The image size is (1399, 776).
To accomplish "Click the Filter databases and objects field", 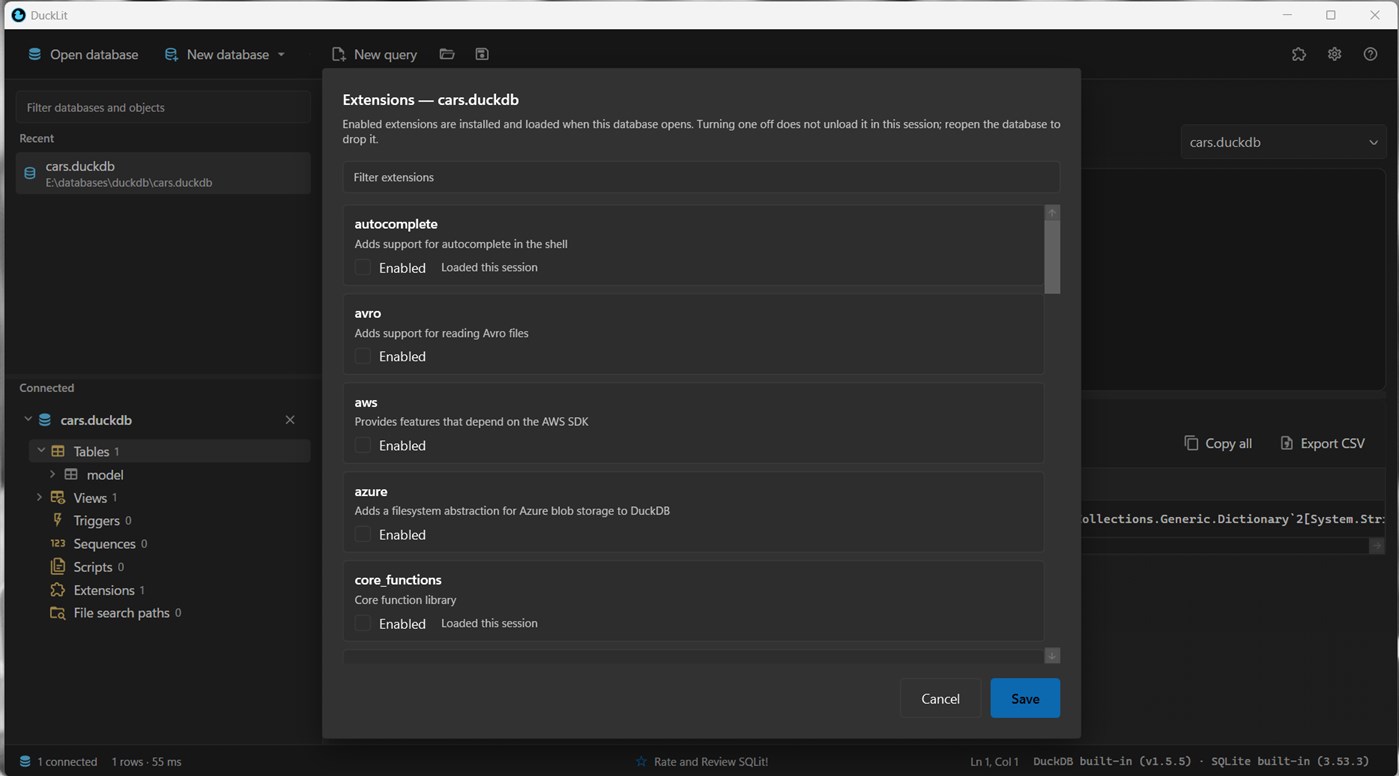I will [163, 107].
